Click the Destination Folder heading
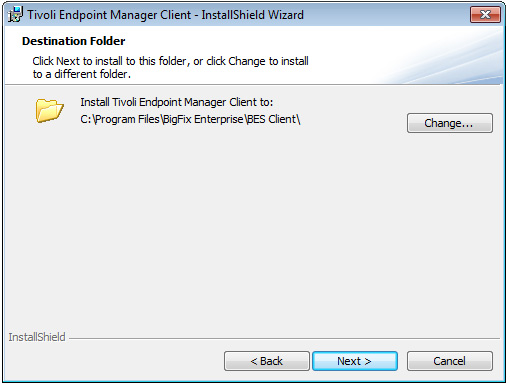Screen dimensions: 510x386 click(74, 41)
